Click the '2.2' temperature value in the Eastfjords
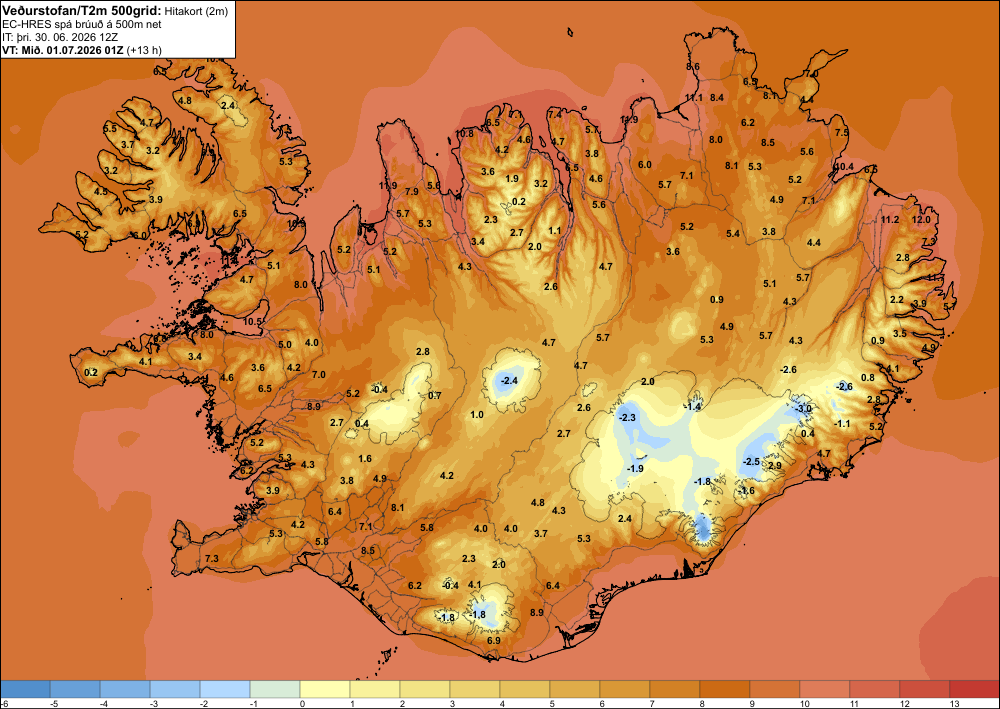Screen dimensions: 1000x709 click(897, 300)
